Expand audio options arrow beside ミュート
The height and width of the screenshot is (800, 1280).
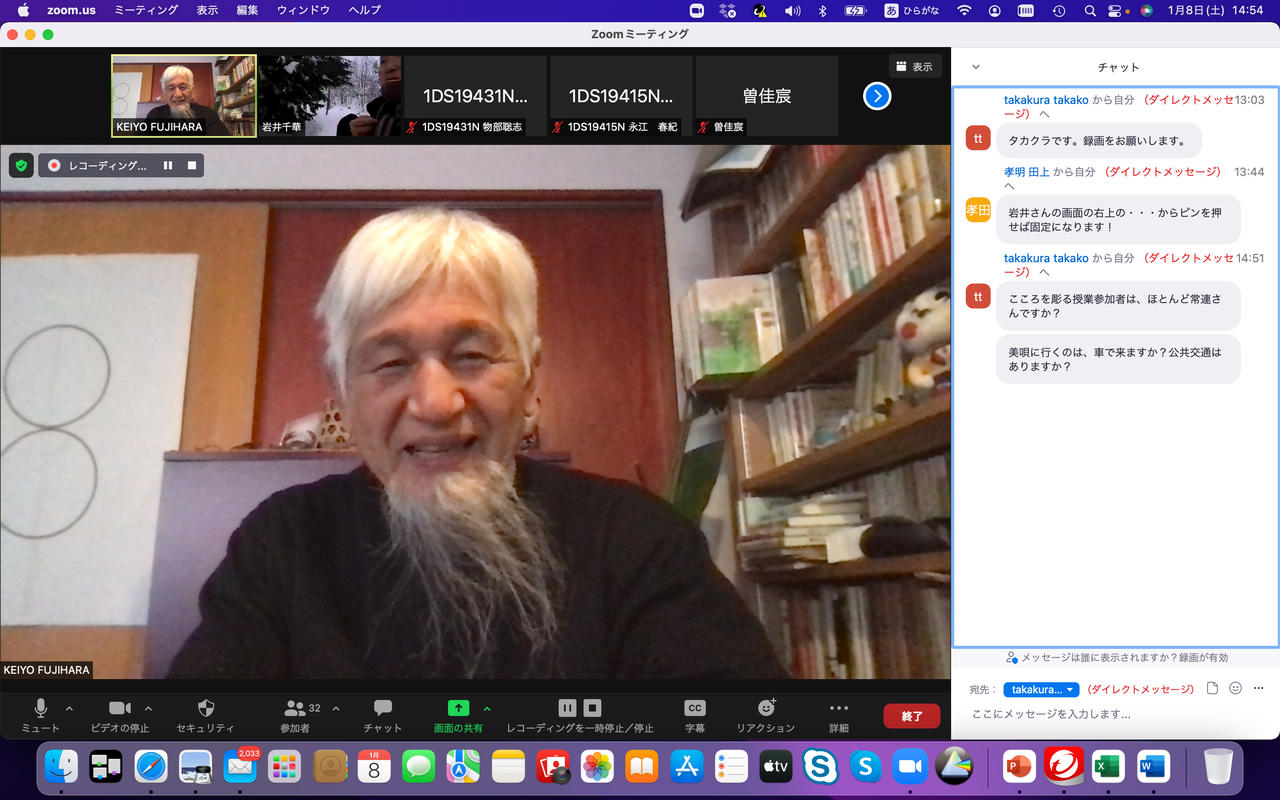[69, 708]
